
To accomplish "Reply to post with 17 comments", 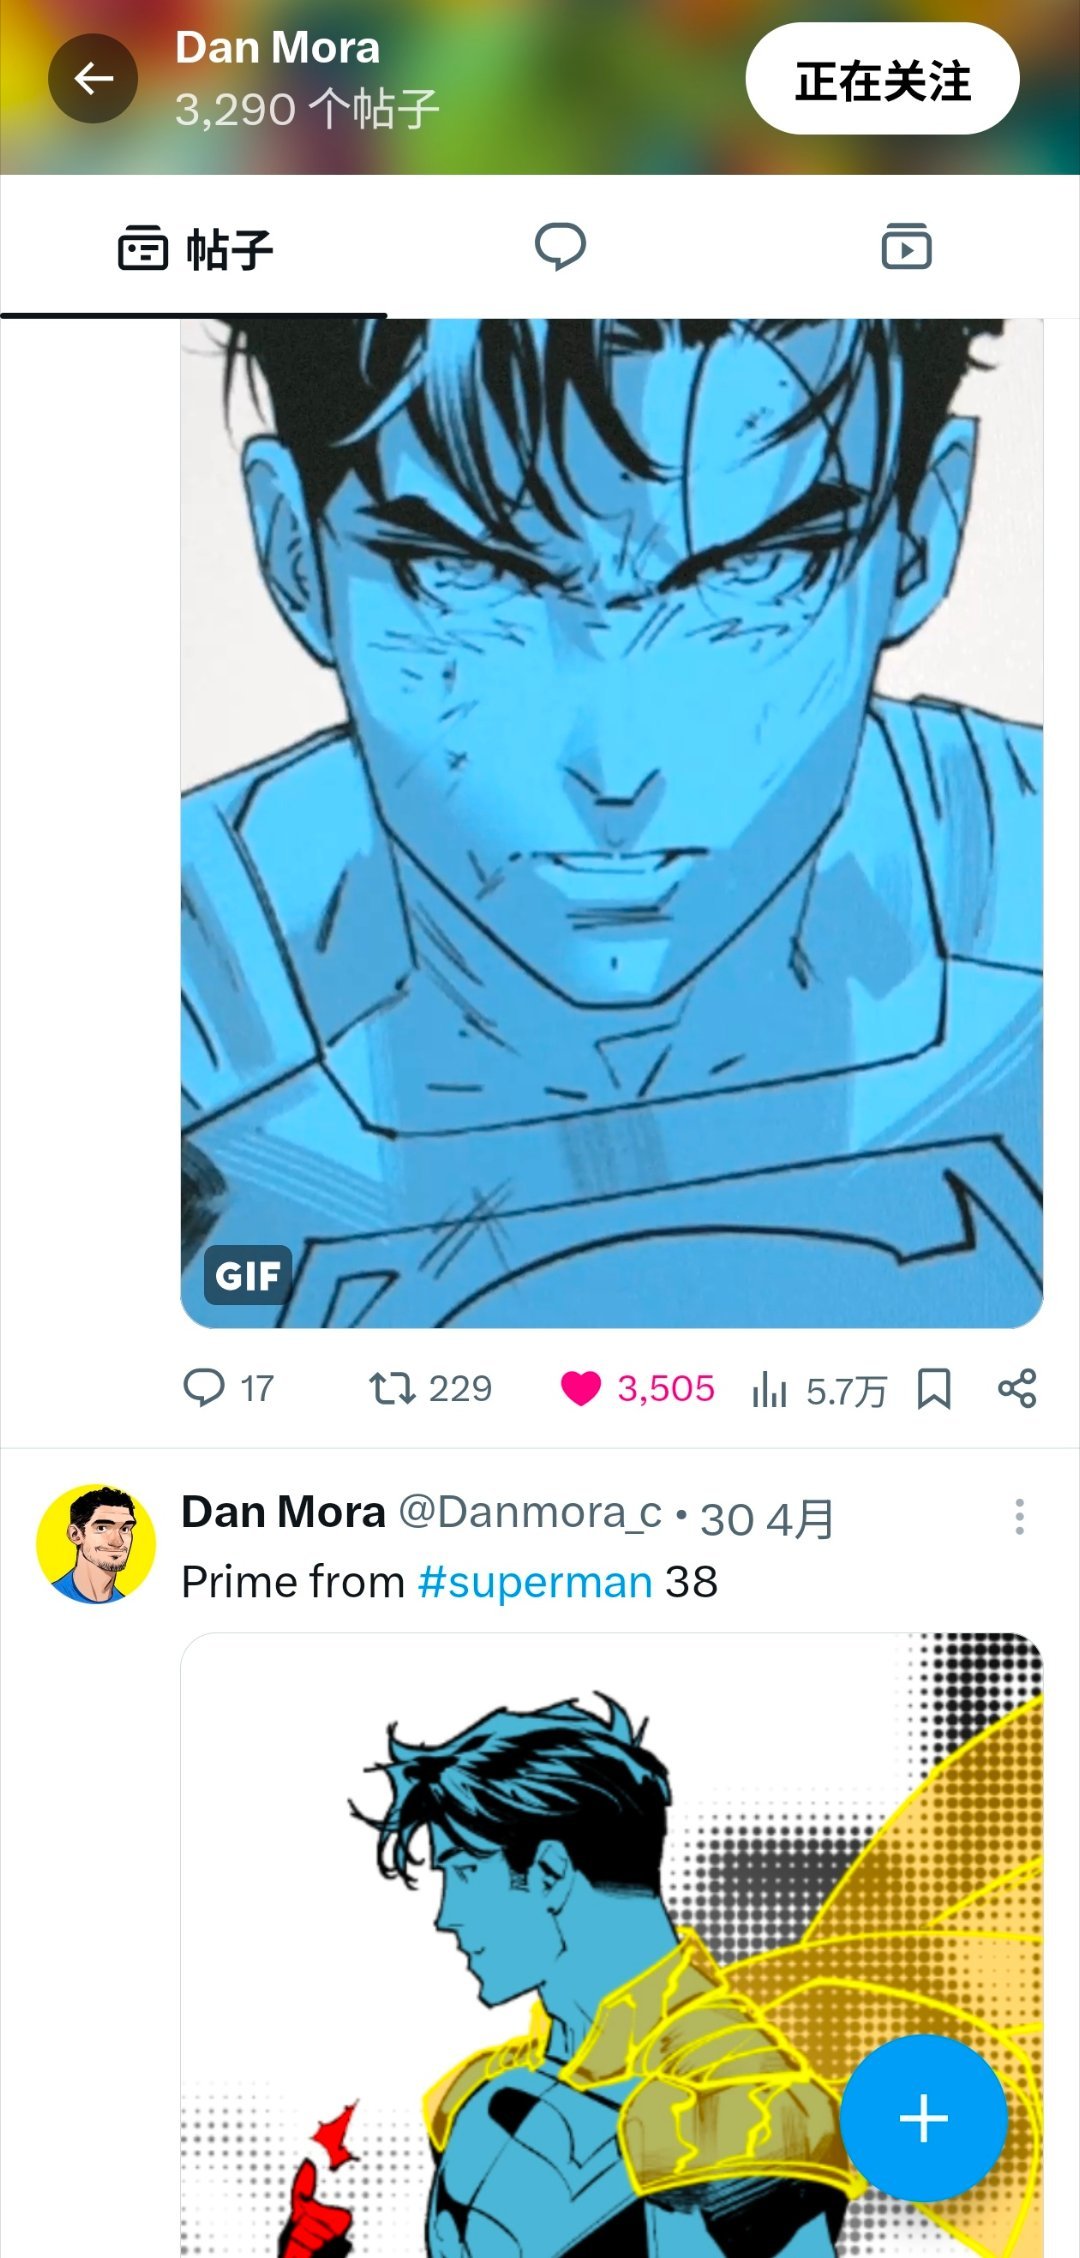I will tap(228, 1388).
